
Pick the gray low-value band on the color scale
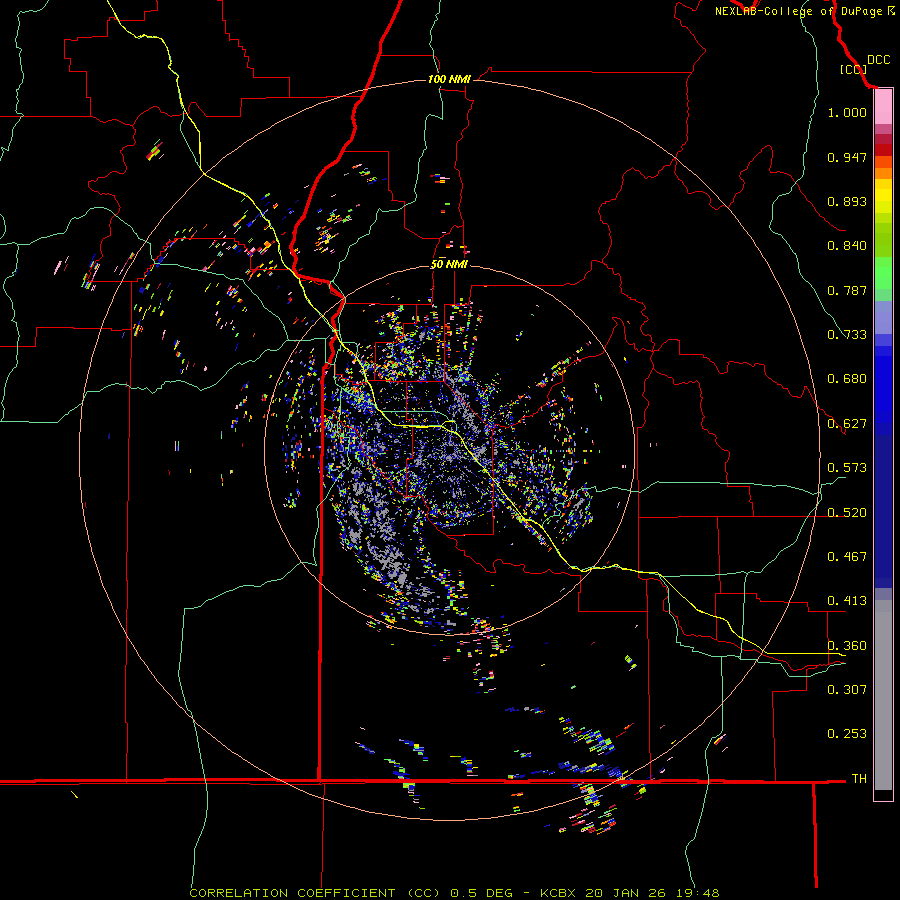(883, 695)
